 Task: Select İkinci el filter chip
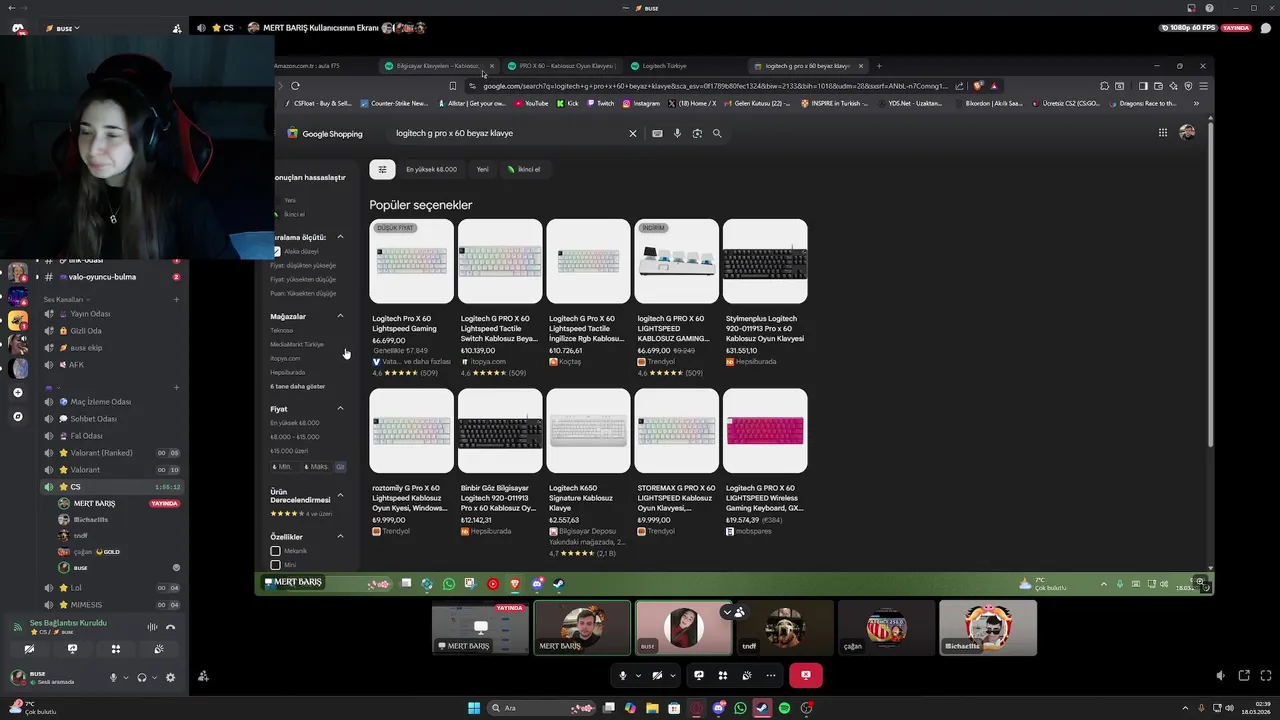(x=523, y=169)
